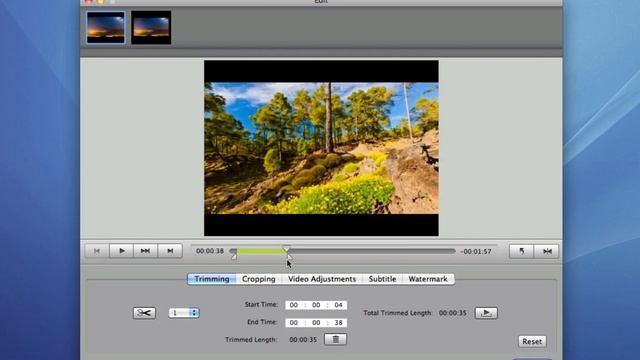The image size is (640, 360).
Task: Click the End Time minutes field
Action: (x=316, y=322)
